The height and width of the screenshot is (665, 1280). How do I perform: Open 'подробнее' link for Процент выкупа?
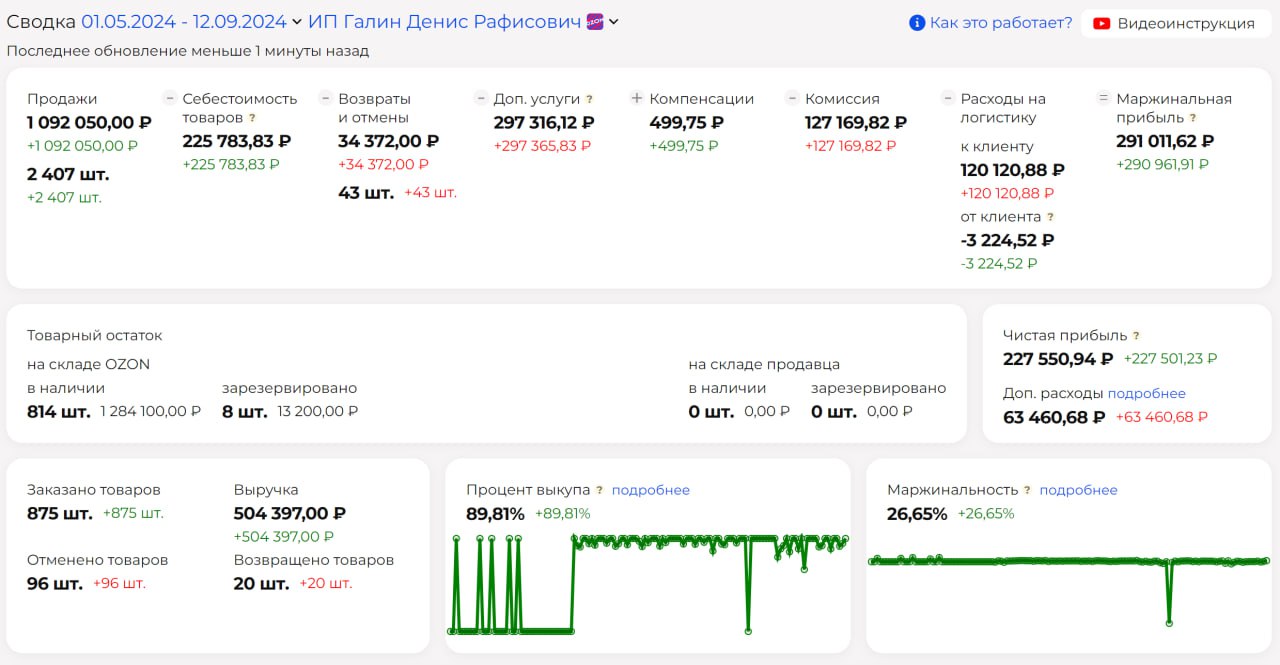click(x=651, y=490)
